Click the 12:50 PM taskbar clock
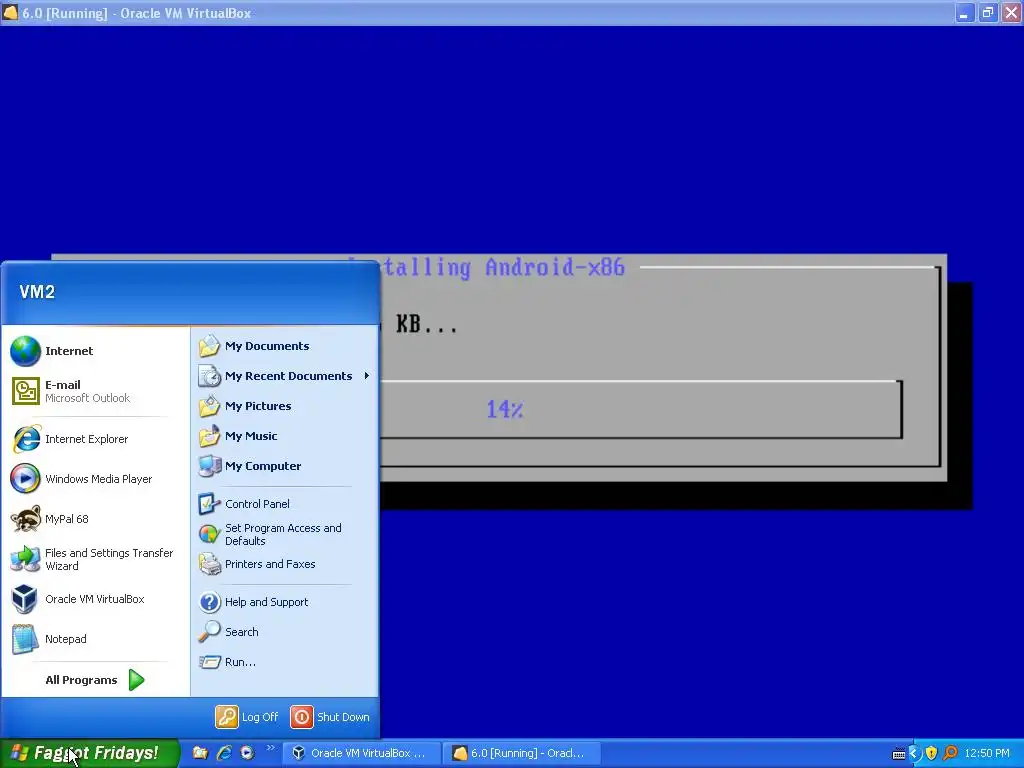The width and height of the screenshot is (1024, 768). pyautogui.click(x=987, y=754)
